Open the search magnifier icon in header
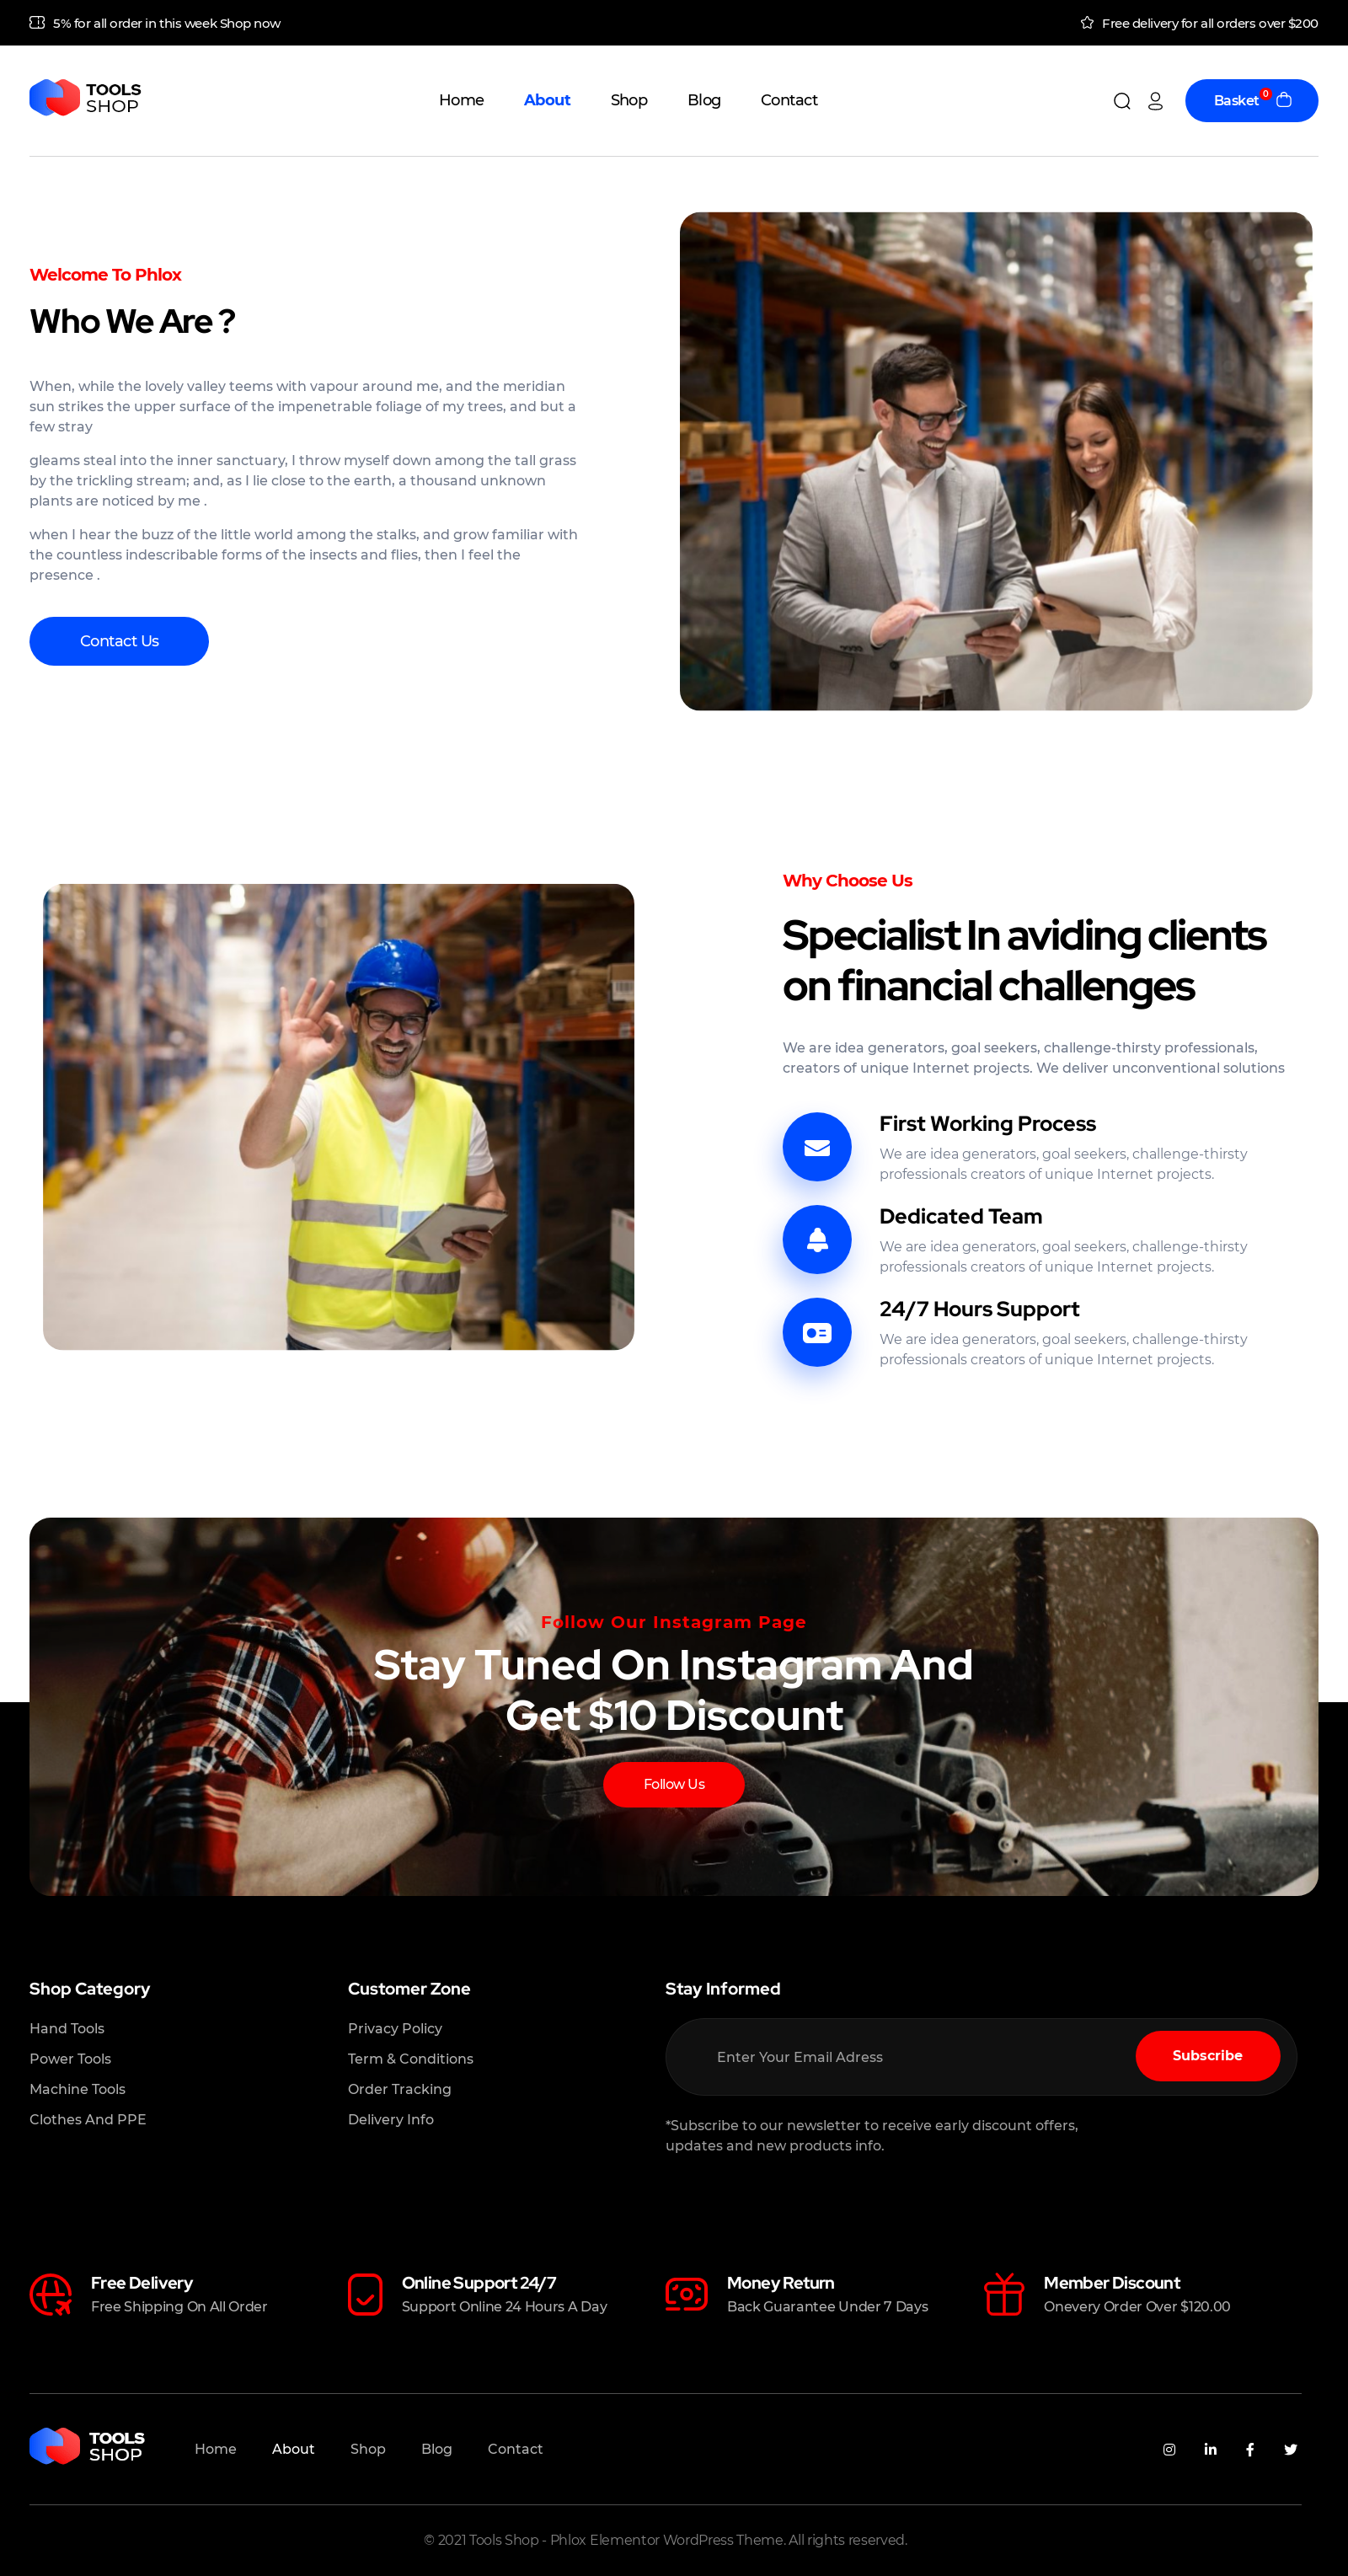This screenshot has height=2576, width=1348. pyautogui.click(x=1121, y=101)
